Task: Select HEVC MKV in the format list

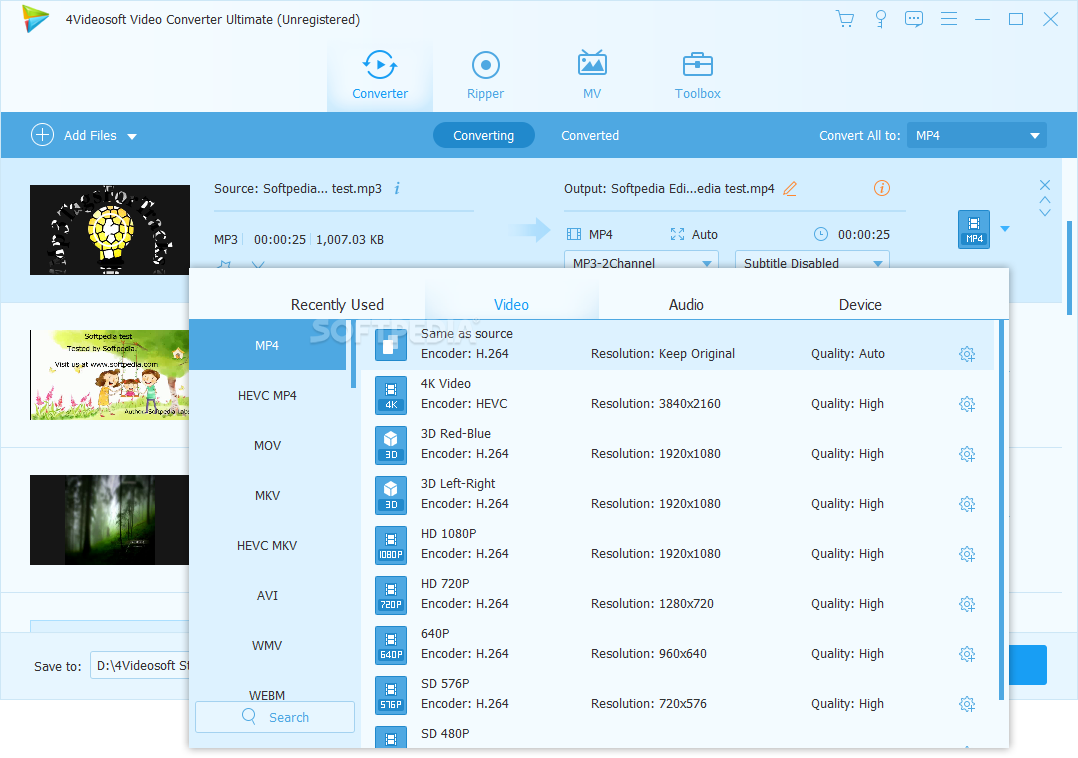Action: point(267,546)
